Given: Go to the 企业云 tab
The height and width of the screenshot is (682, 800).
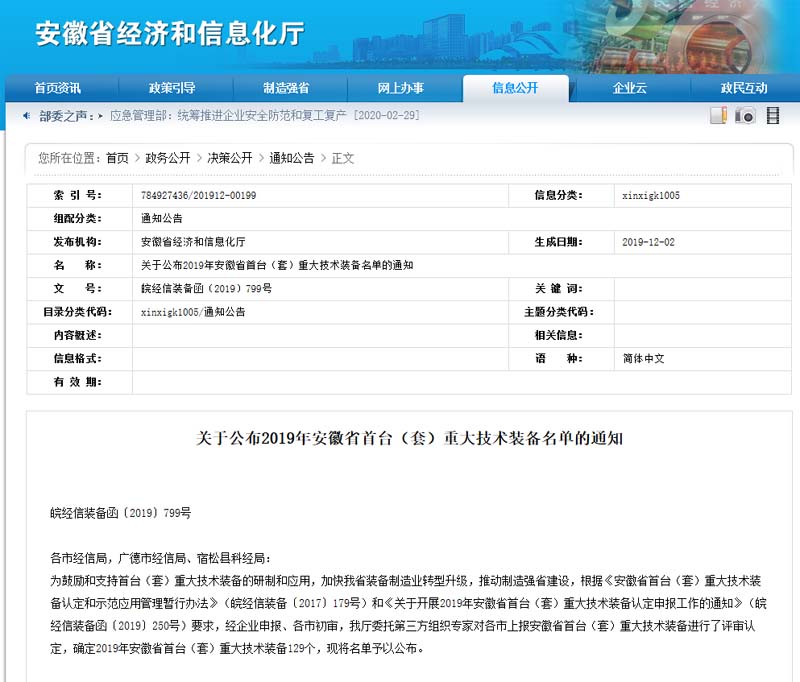Looking at the screenshot, I should pos(629,88).
